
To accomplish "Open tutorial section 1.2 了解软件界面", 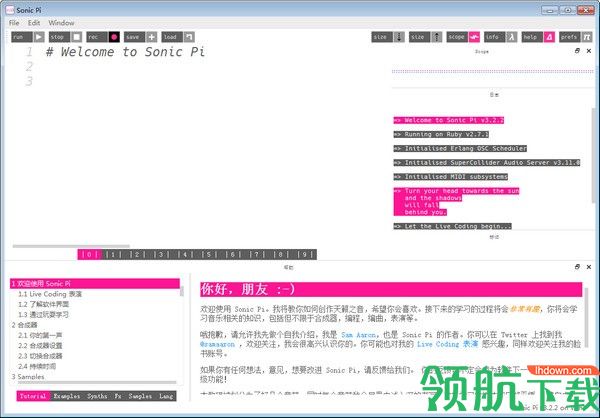I will click(x=44, y=304).
